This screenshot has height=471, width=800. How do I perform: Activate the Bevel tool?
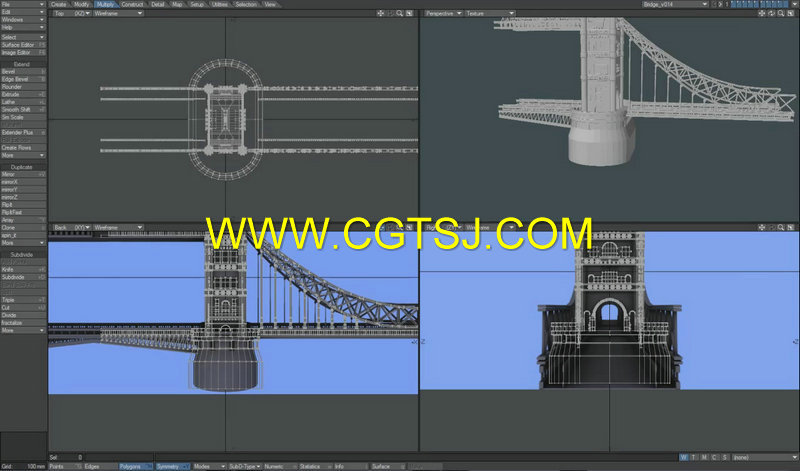pos(23,72)
